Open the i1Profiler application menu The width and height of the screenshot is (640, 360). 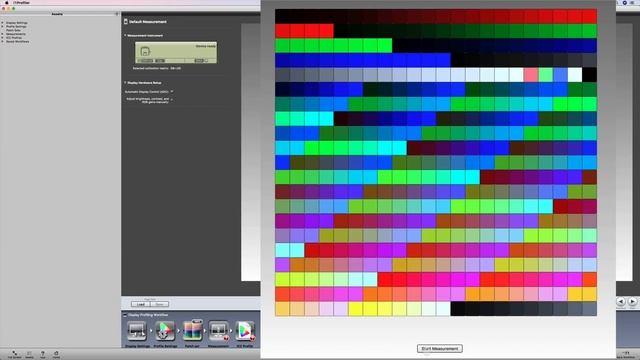[22, 2]
